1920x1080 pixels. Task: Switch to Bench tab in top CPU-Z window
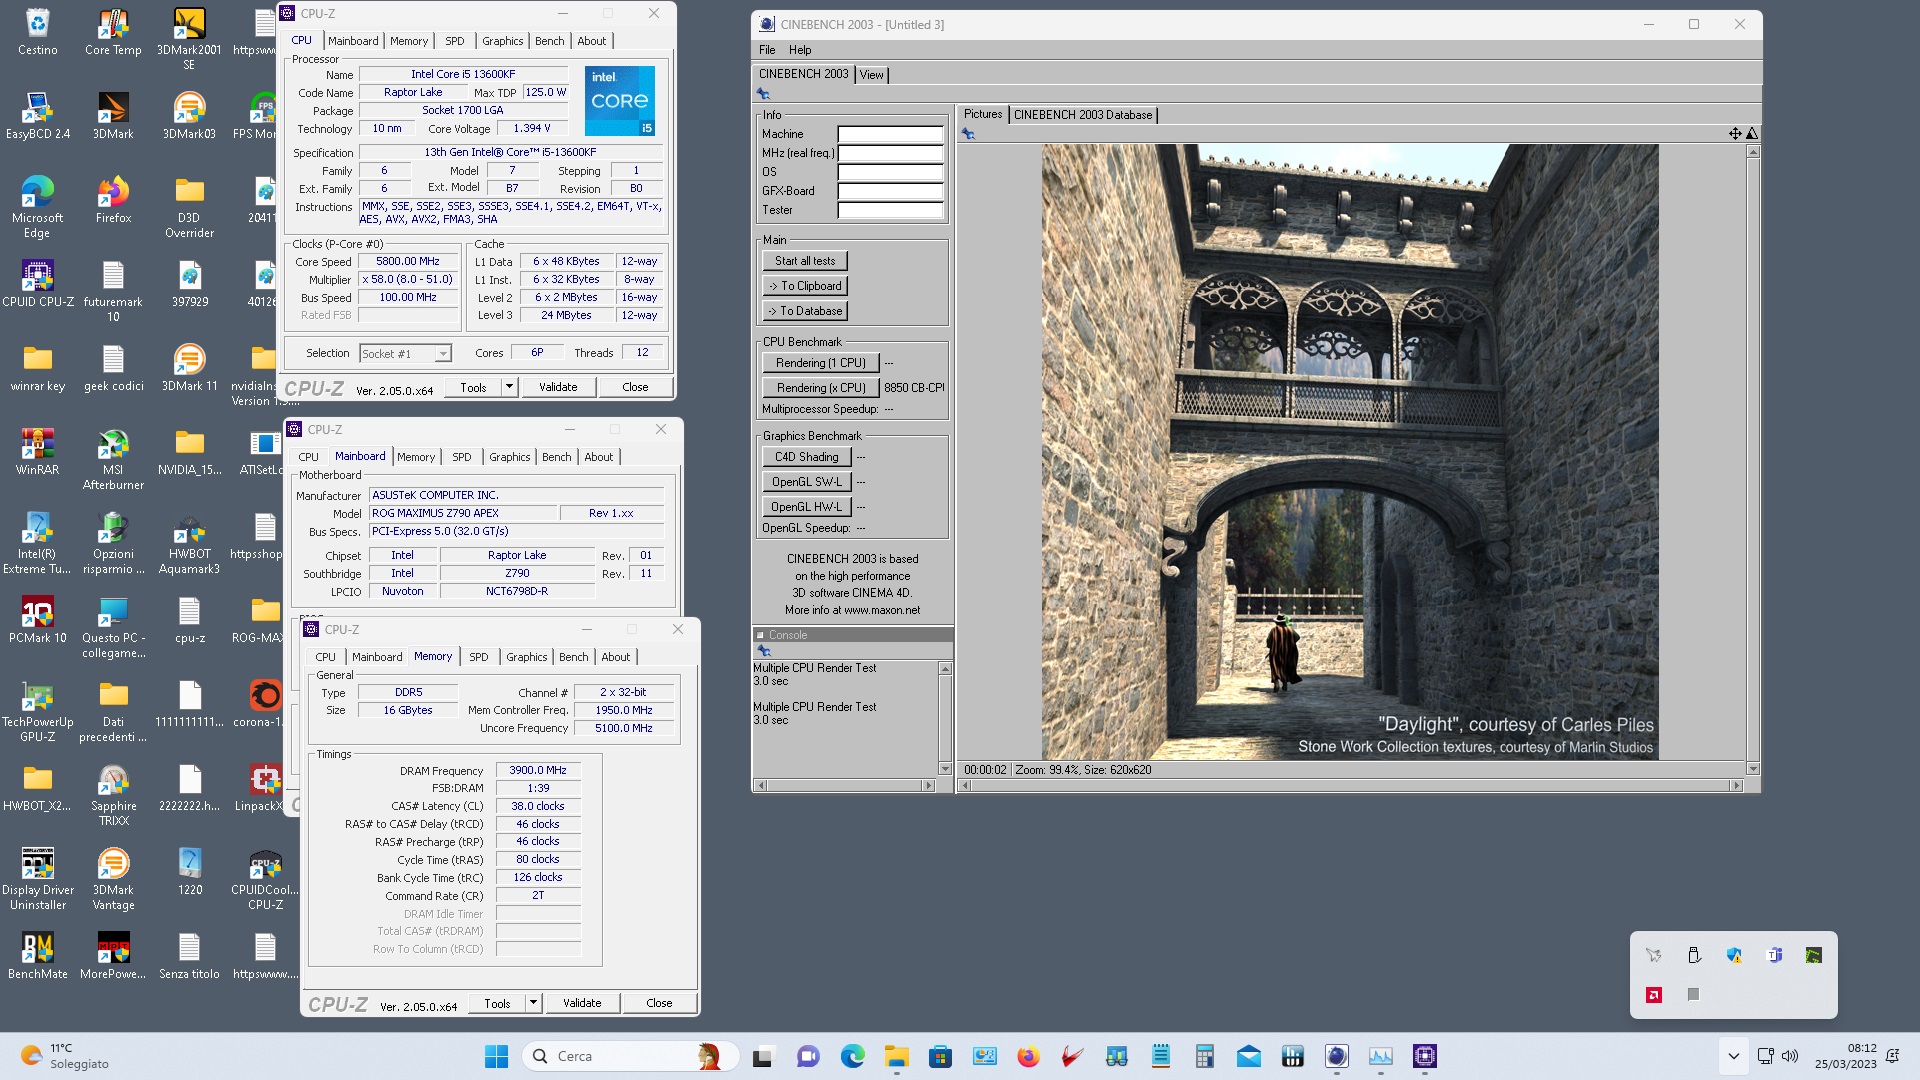coord(549,41)
